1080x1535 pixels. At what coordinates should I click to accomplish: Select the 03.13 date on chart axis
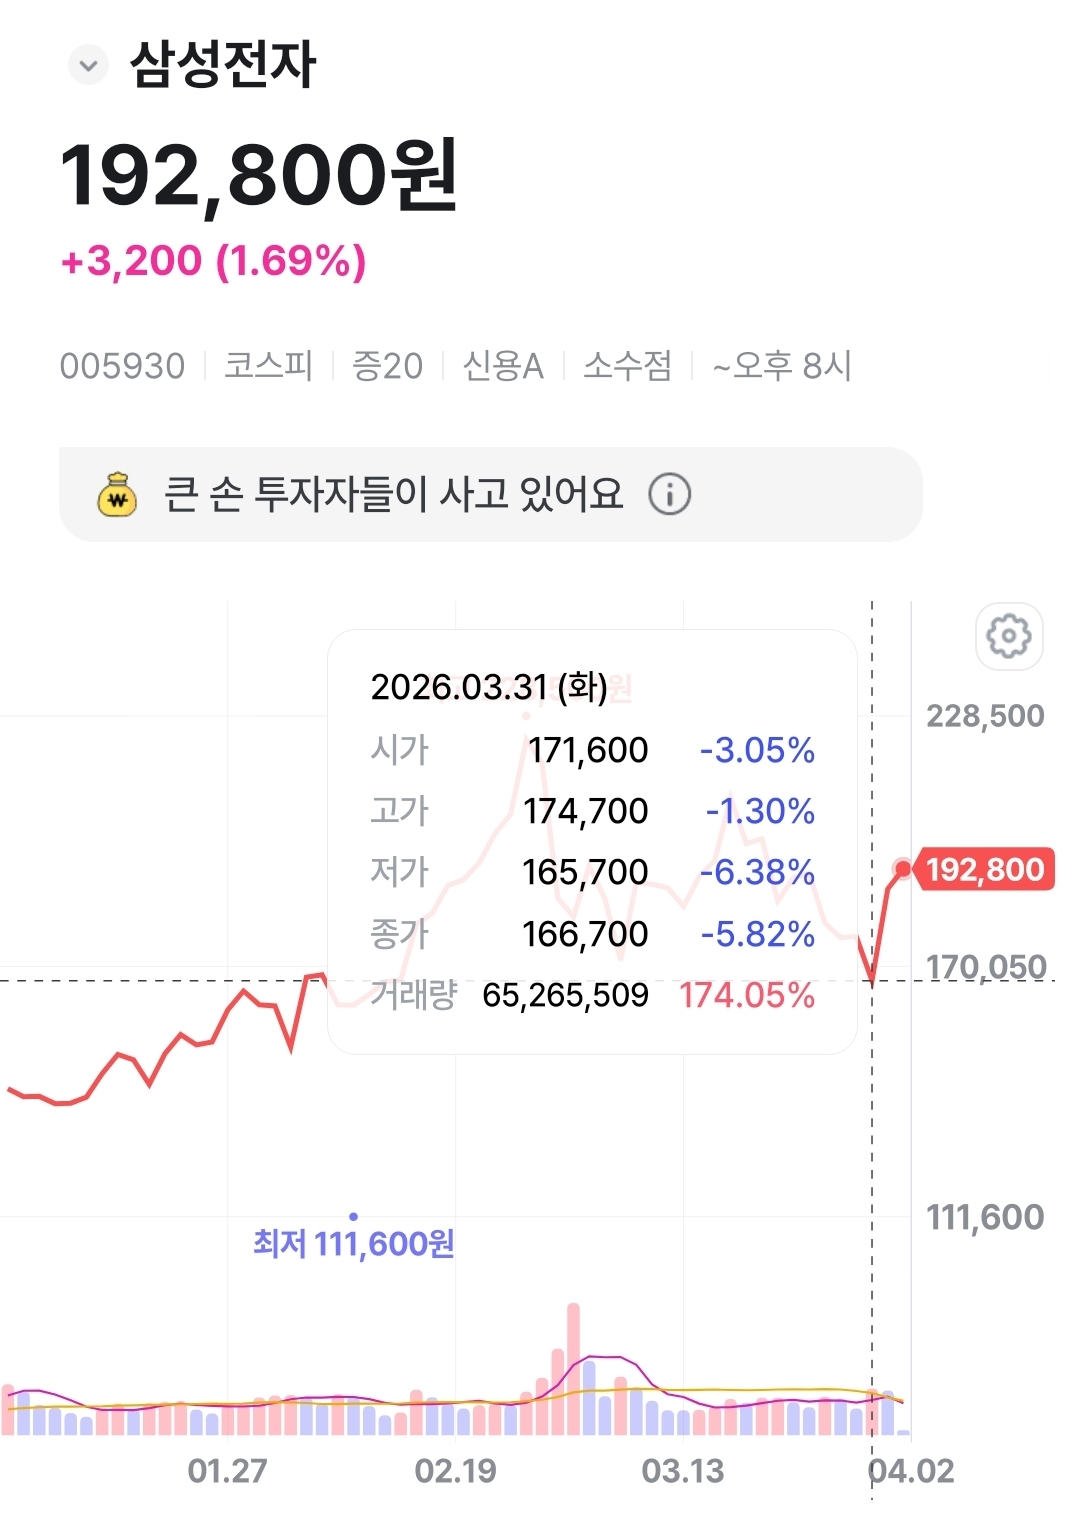click(683, 1471)
